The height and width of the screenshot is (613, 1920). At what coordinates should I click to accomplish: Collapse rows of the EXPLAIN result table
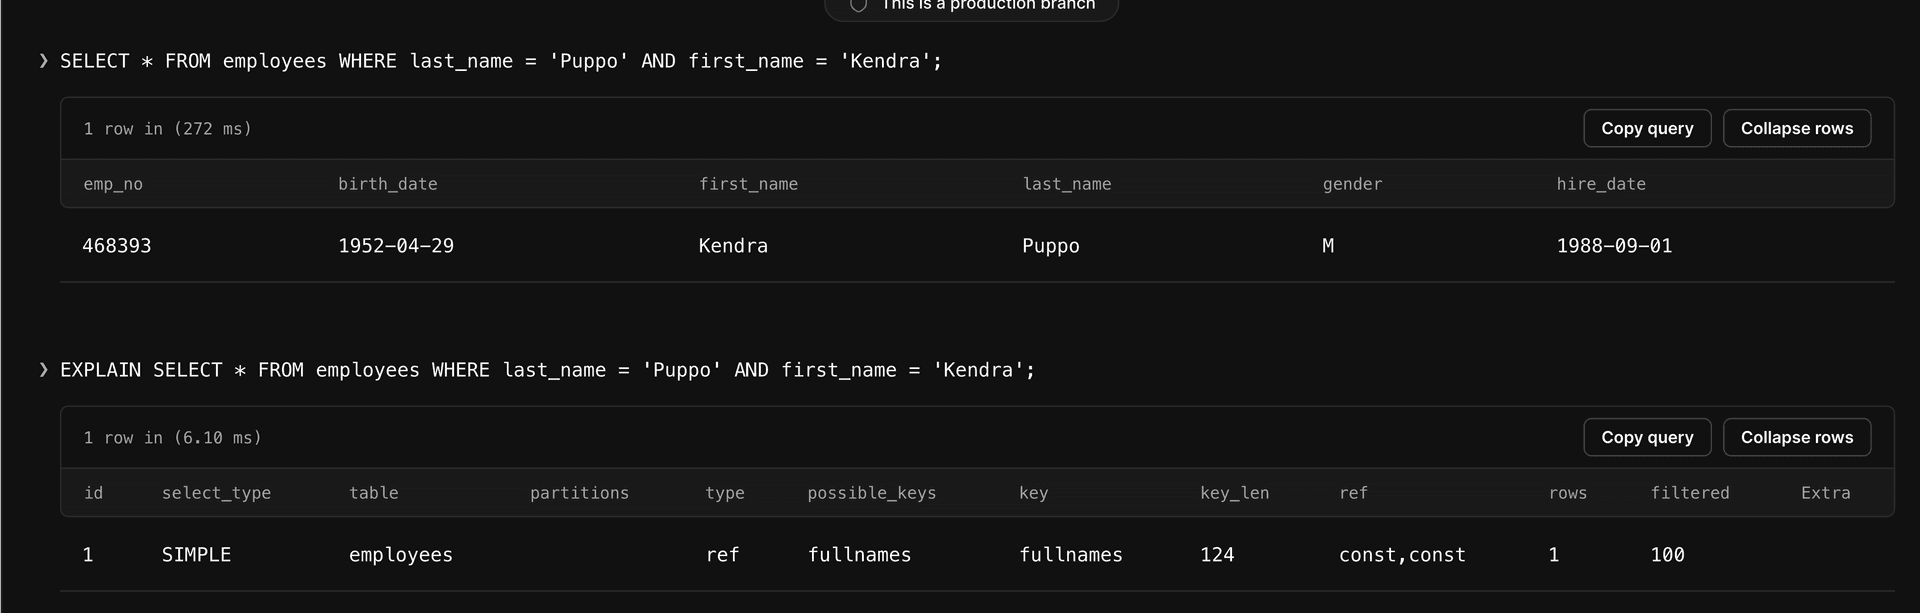coord(1797,437)
